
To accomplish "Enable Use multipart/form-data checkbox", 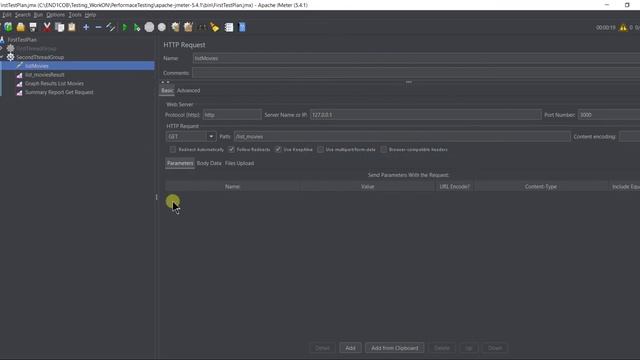I will coord(320,149).
